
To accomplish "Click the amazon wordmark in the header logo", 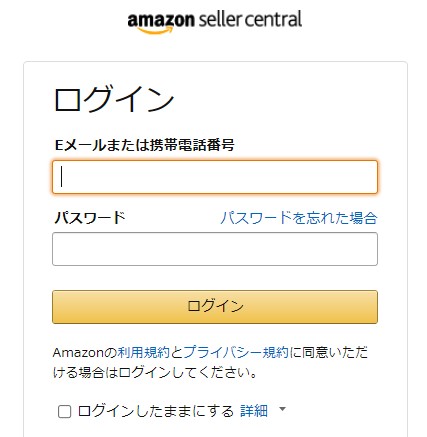I will (x=161, y=20).
